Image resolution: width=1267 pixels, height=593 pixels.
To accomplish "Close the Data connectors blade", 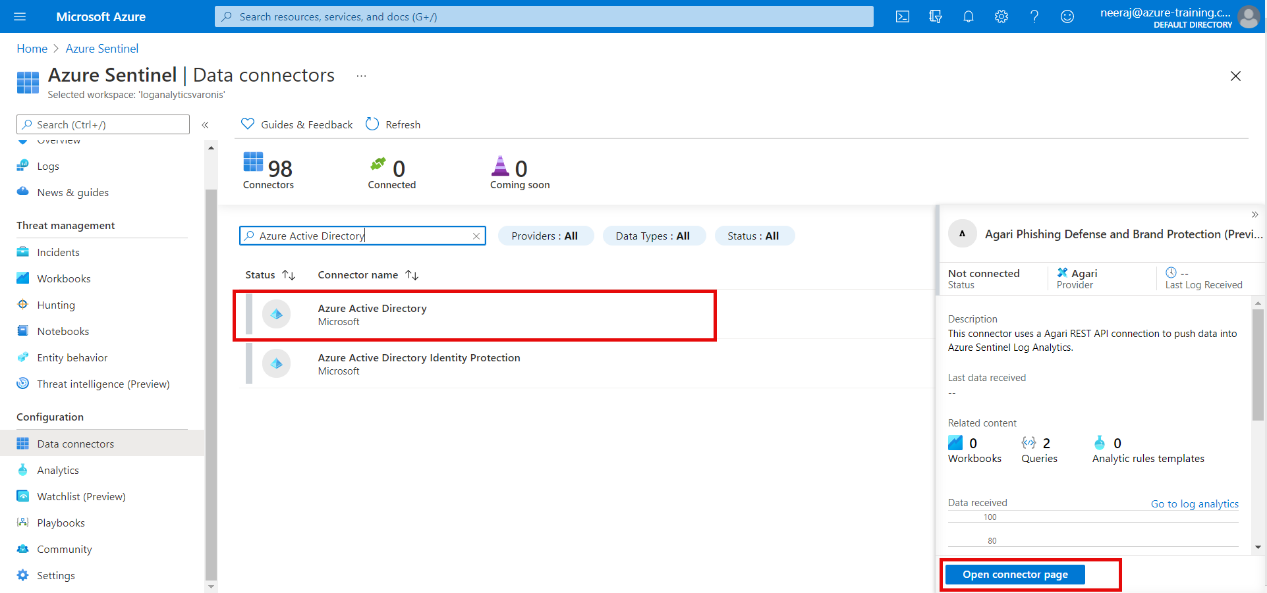I will click(x=1236, y=76).
